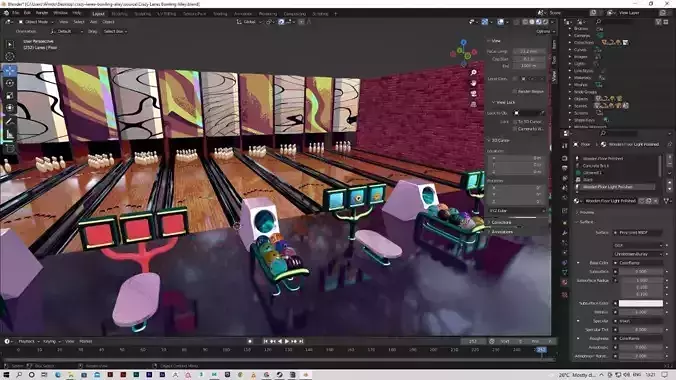The image size is (676, 380).
Task: Select the Annotate pencil tool
Action: [9, 122]
